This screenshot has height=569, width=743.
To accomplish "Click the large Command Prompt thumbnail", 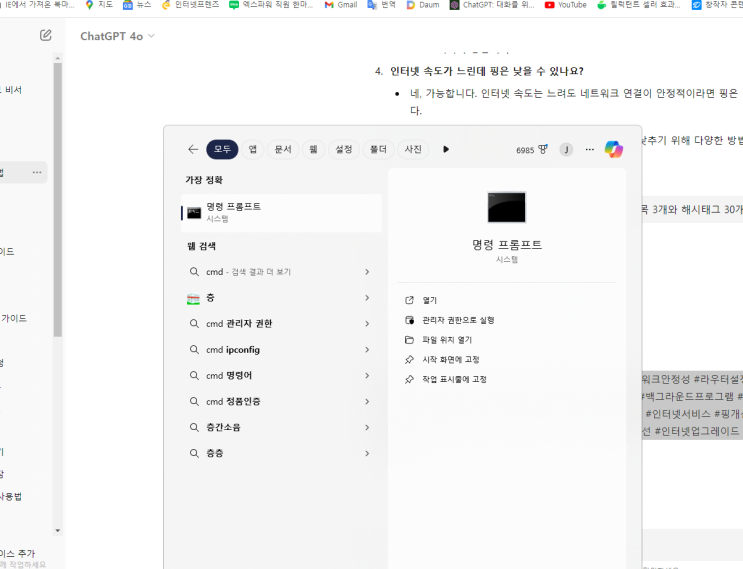I will point(507,207).
